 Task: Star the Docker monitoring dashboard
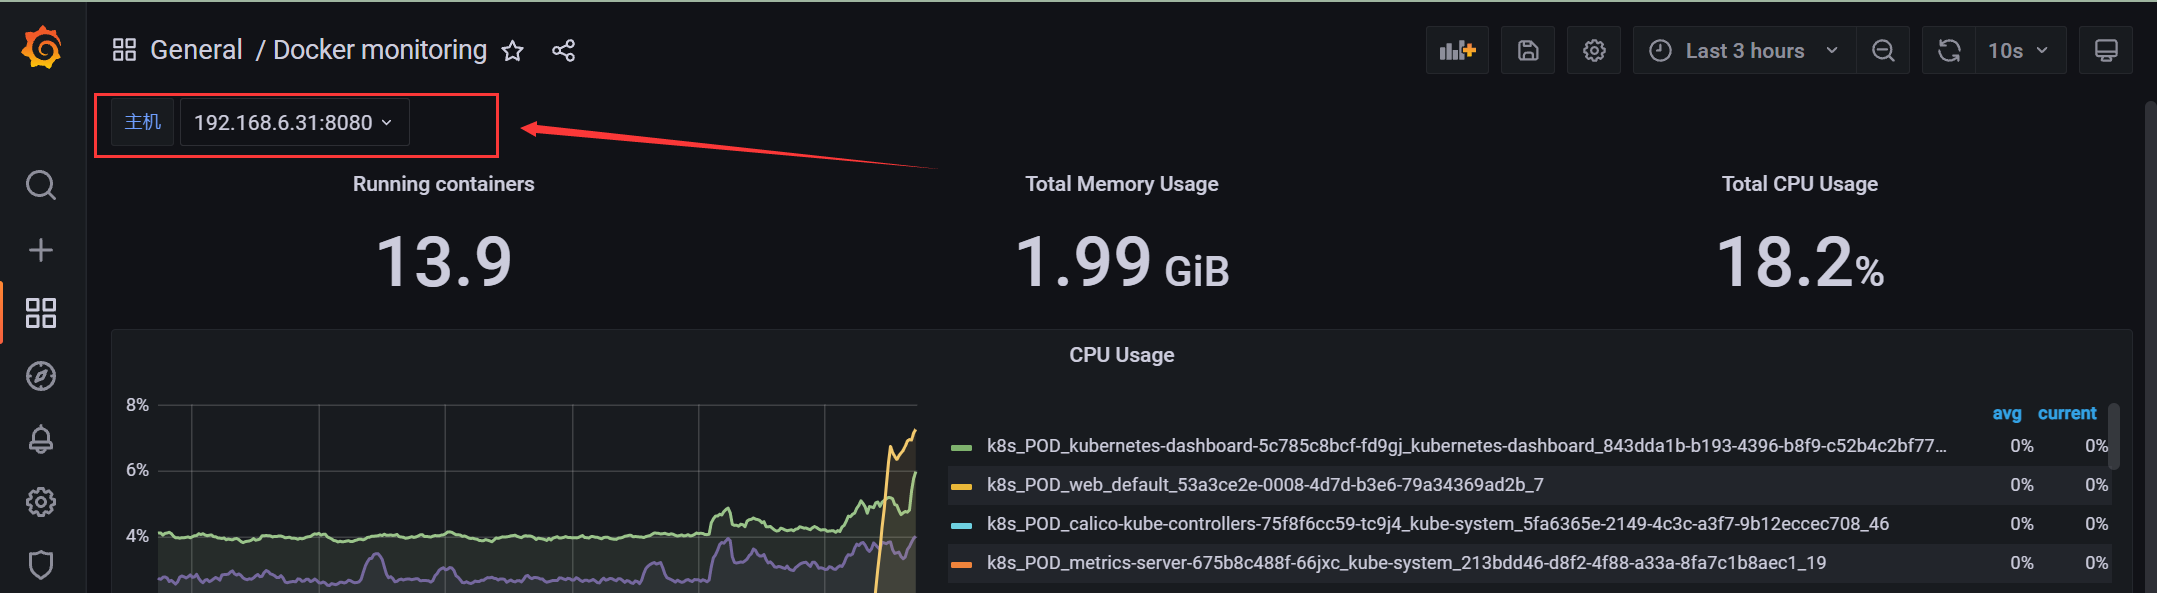click(x=513, y=51)
